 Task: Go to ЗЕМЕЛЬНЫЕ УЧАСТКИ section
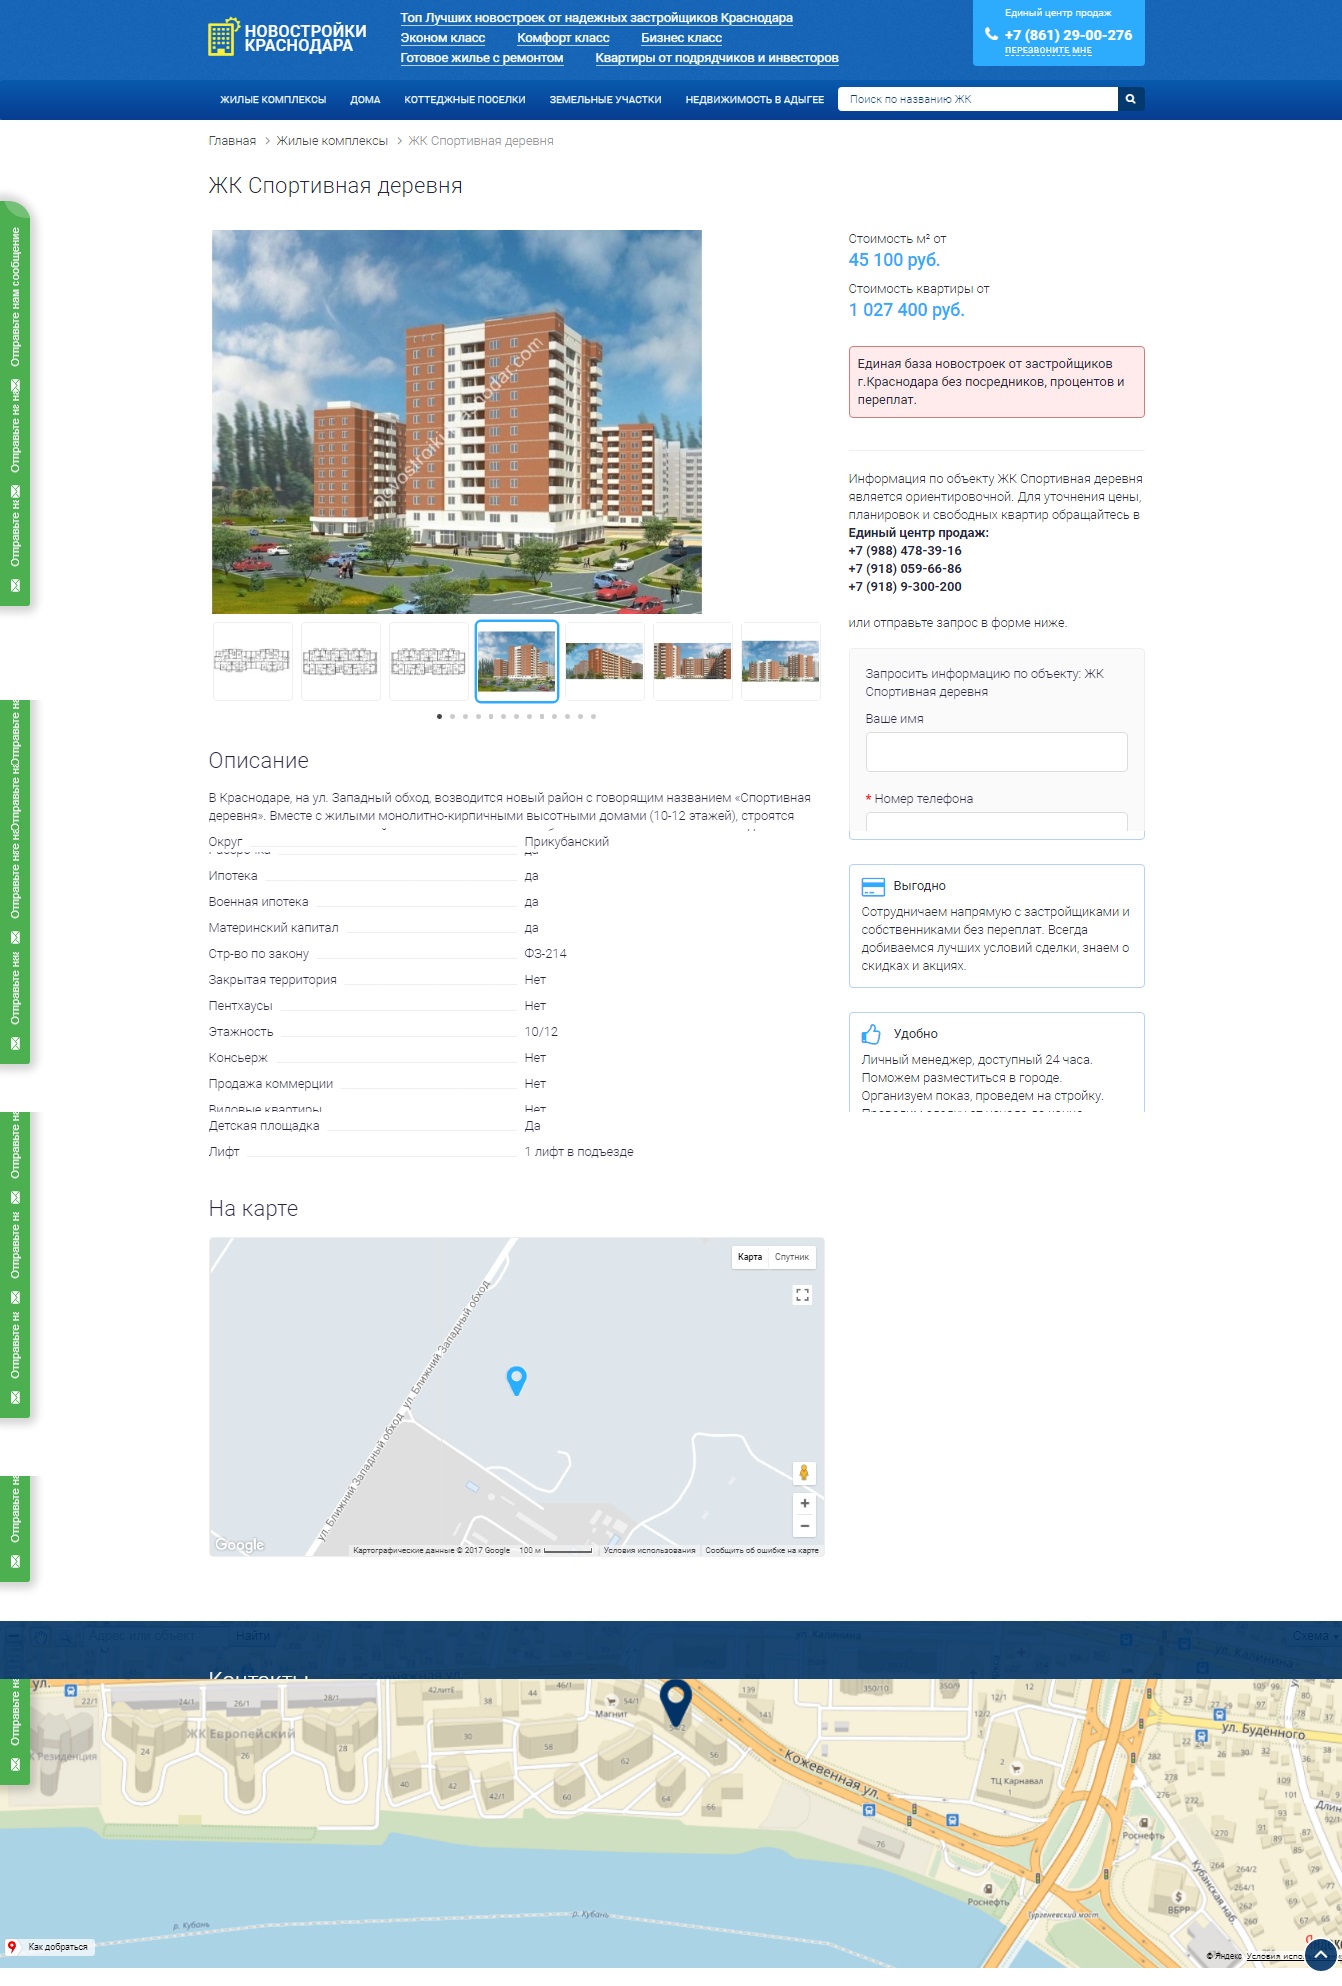point(605,100)
